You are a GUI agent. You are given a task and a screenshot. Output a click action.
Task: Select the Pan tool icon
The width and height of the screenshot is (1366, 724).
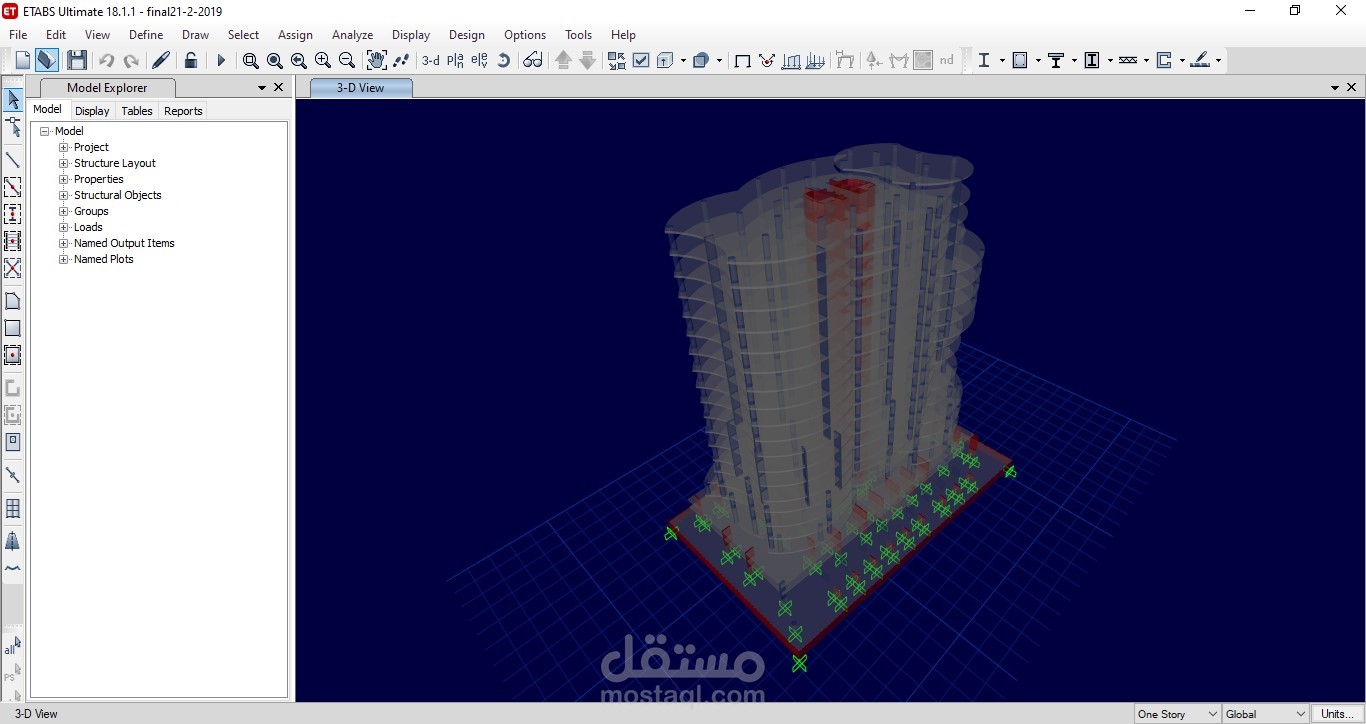tap(376, 60)
